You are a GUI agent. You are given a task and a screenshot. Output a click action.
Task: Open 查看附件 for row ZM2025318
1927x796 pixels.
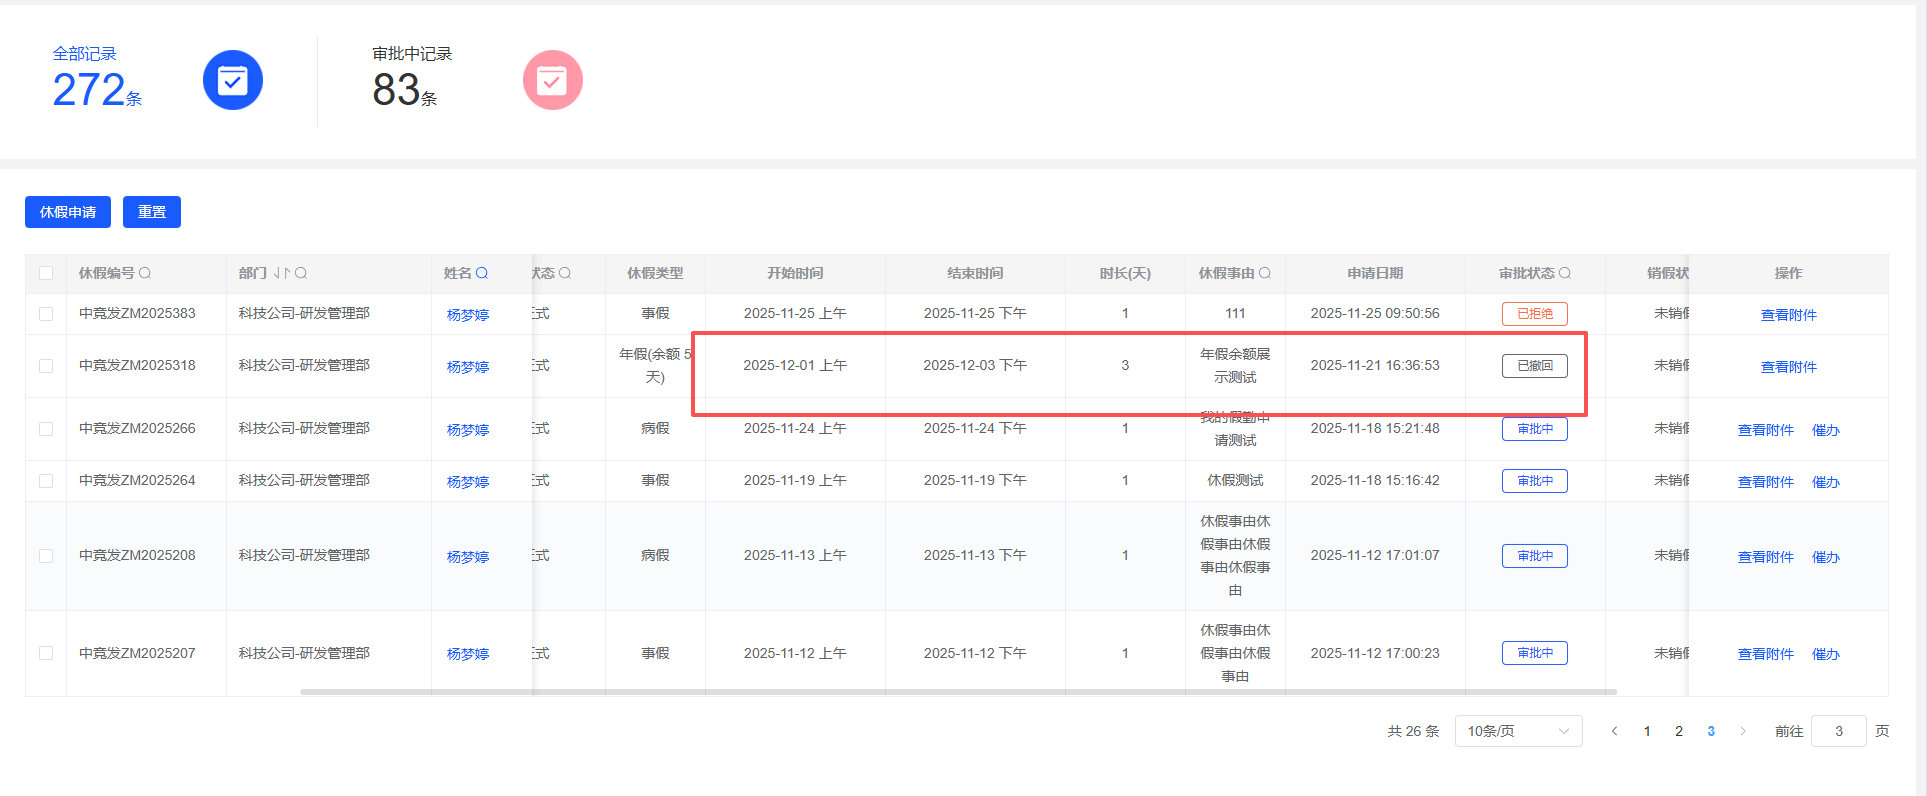click(x=1788, y=367)
